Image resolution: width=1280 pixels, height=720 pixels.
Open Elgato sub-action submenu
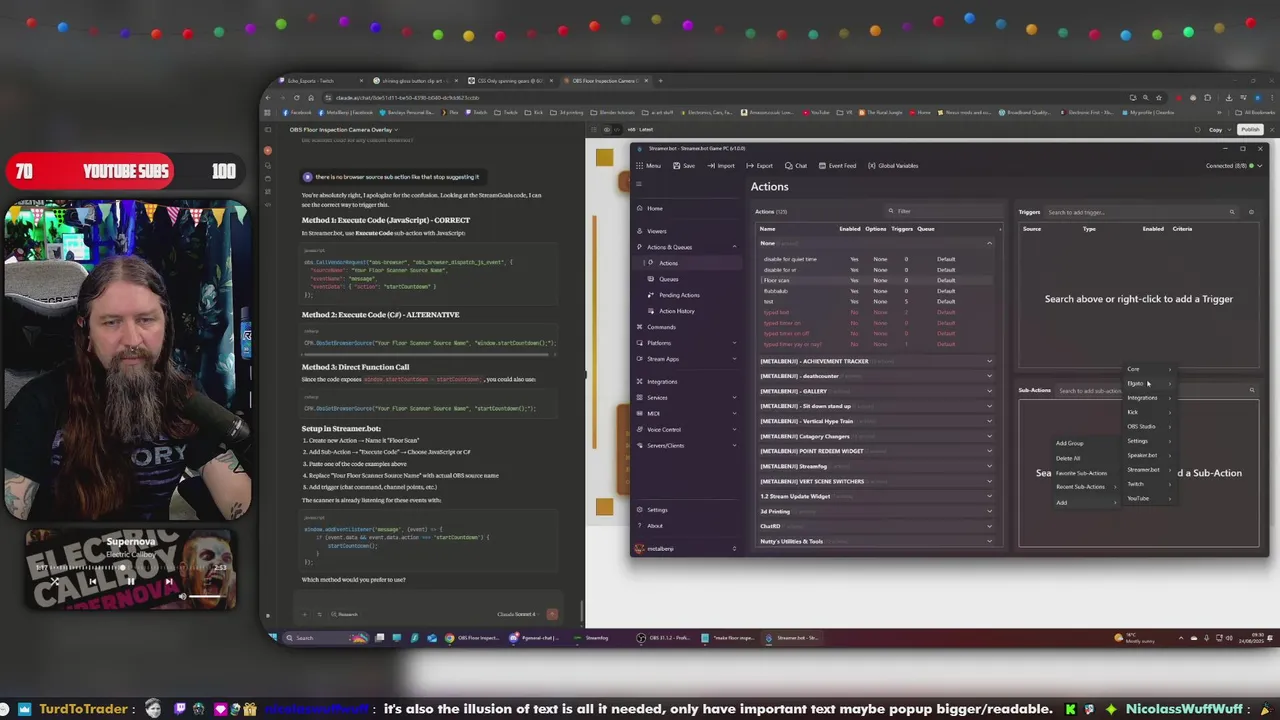pyautogui.click(x=1148, y=383)
